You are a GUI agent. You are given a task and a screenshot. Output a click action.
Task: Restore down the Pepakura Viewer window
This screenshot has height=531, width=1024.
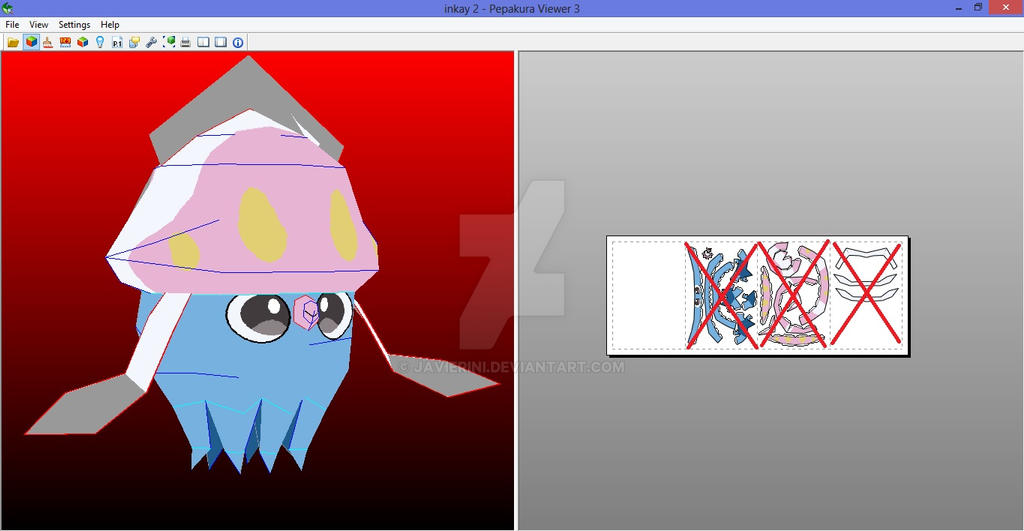[x=978, y=8]
